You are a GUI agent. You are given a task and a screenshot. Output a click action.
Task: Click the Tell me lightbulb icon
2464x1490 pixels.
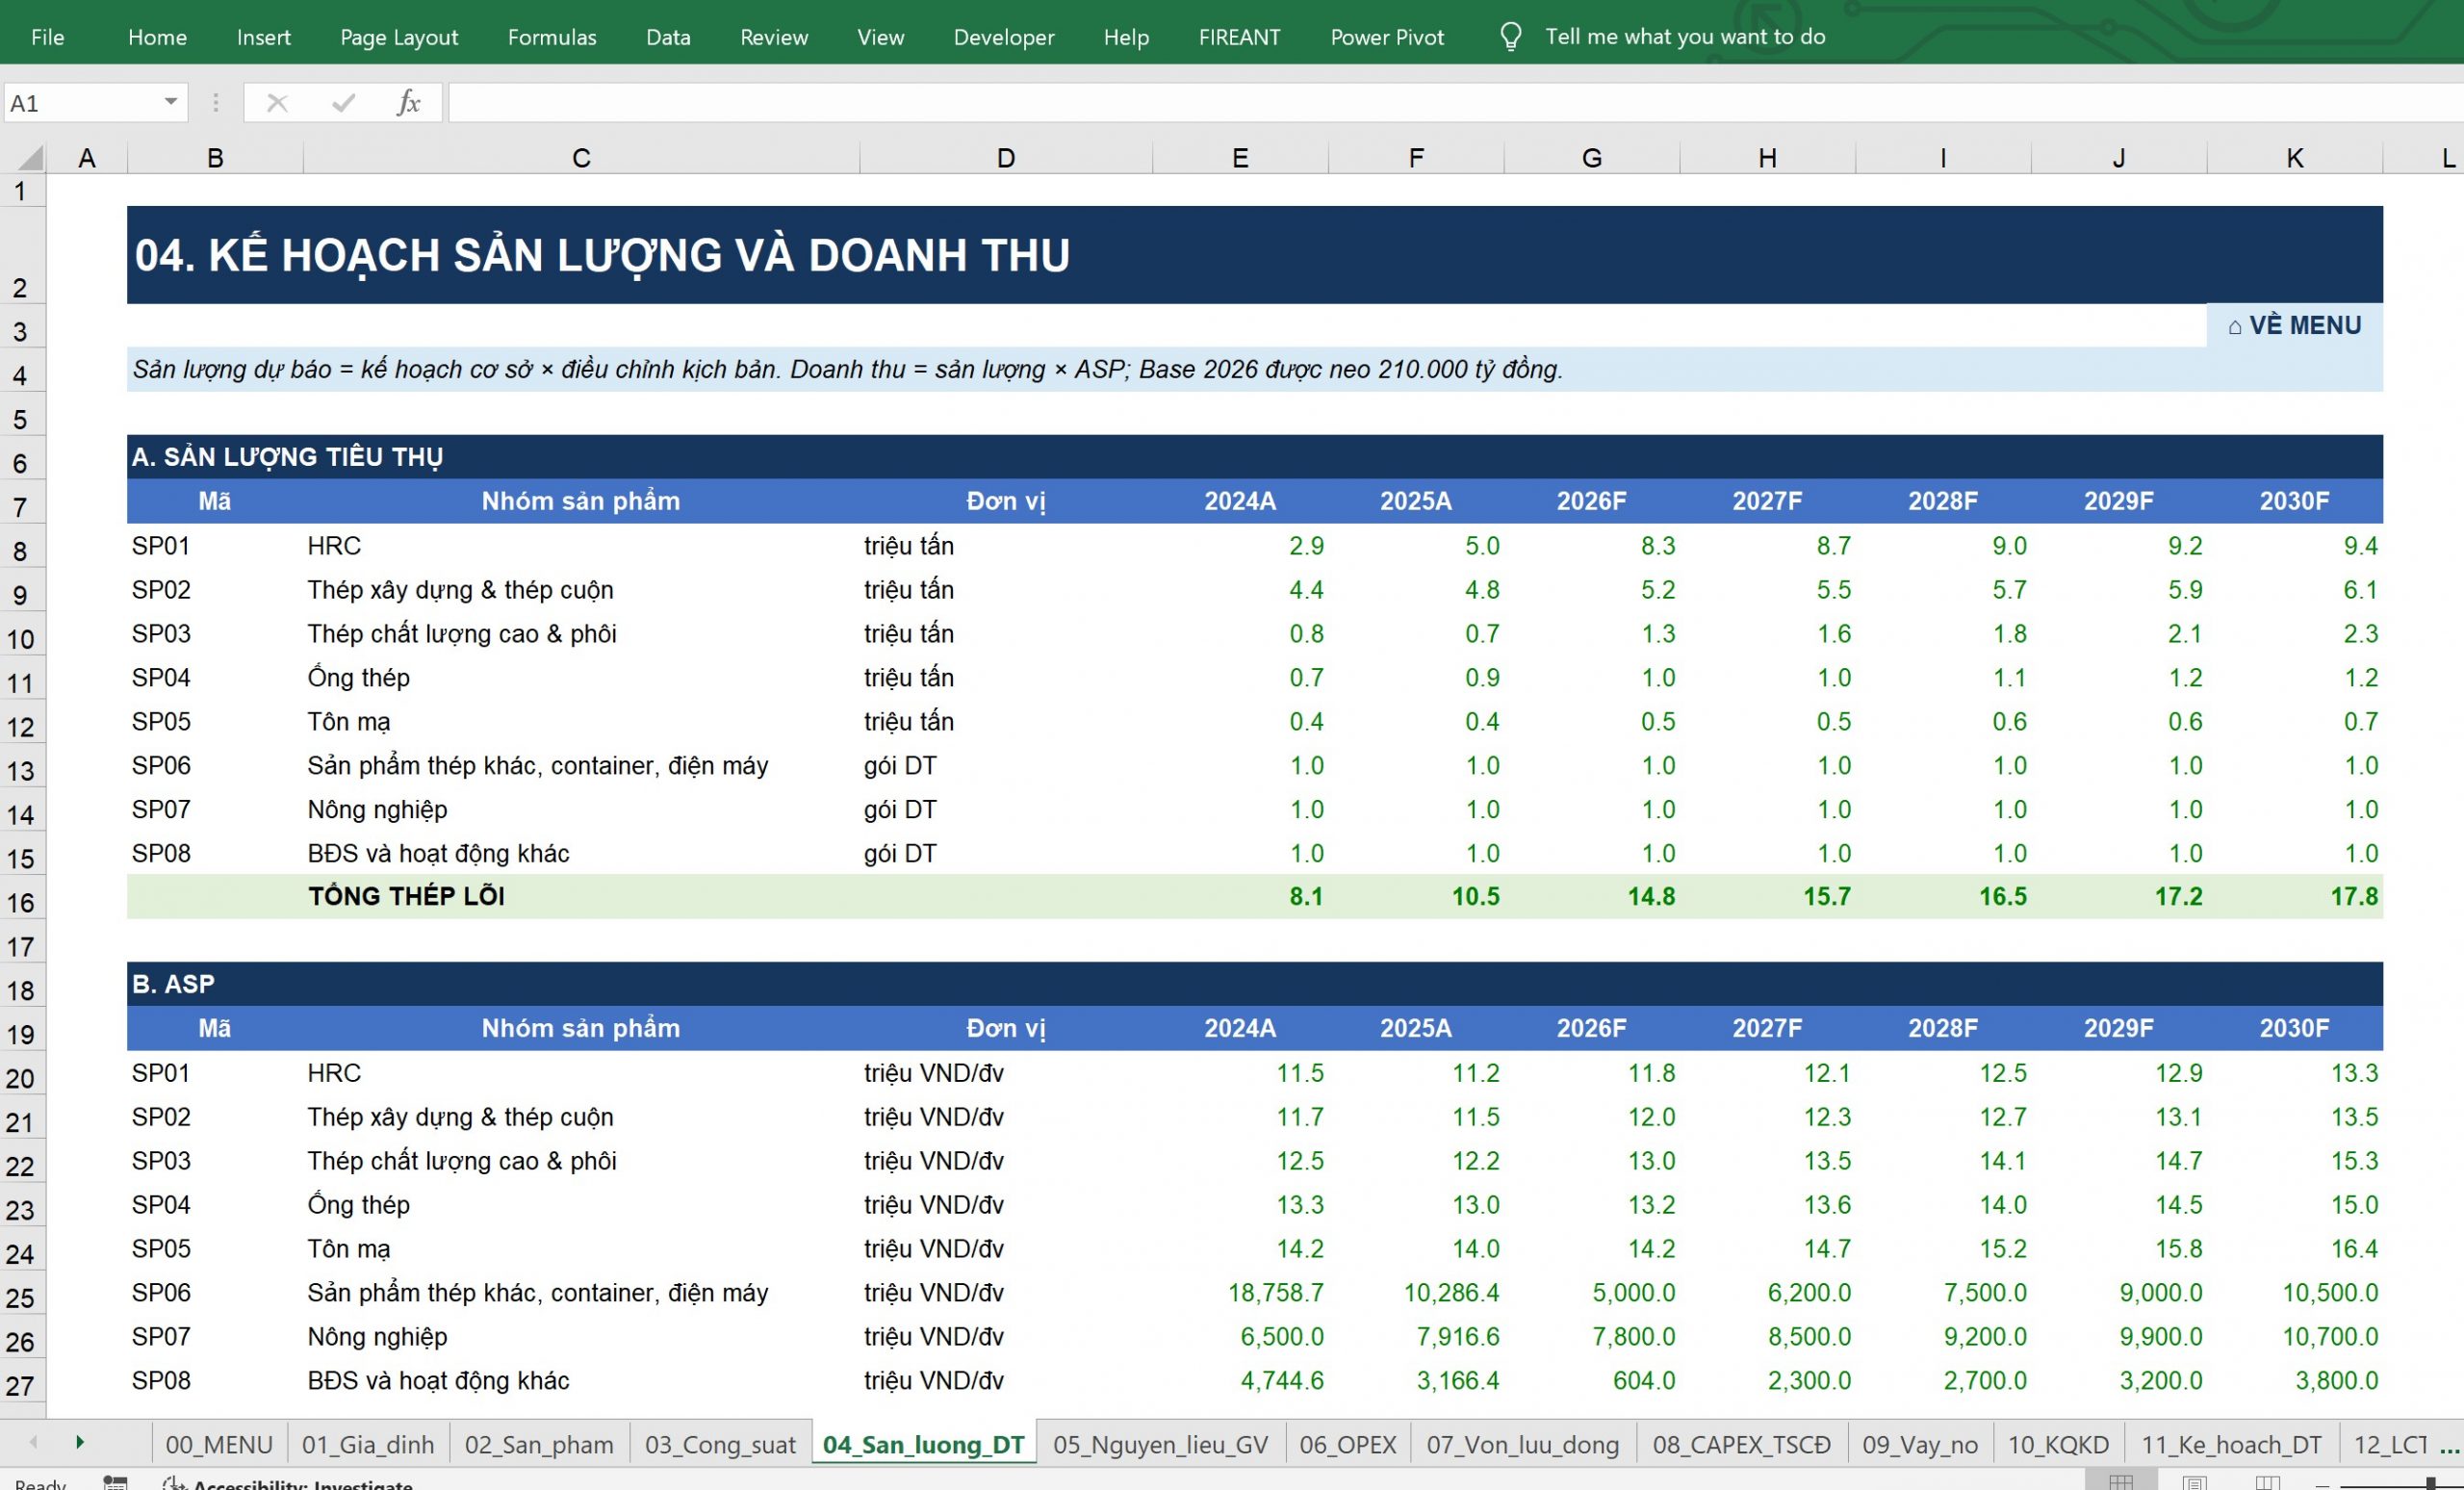click(1510, 37)
